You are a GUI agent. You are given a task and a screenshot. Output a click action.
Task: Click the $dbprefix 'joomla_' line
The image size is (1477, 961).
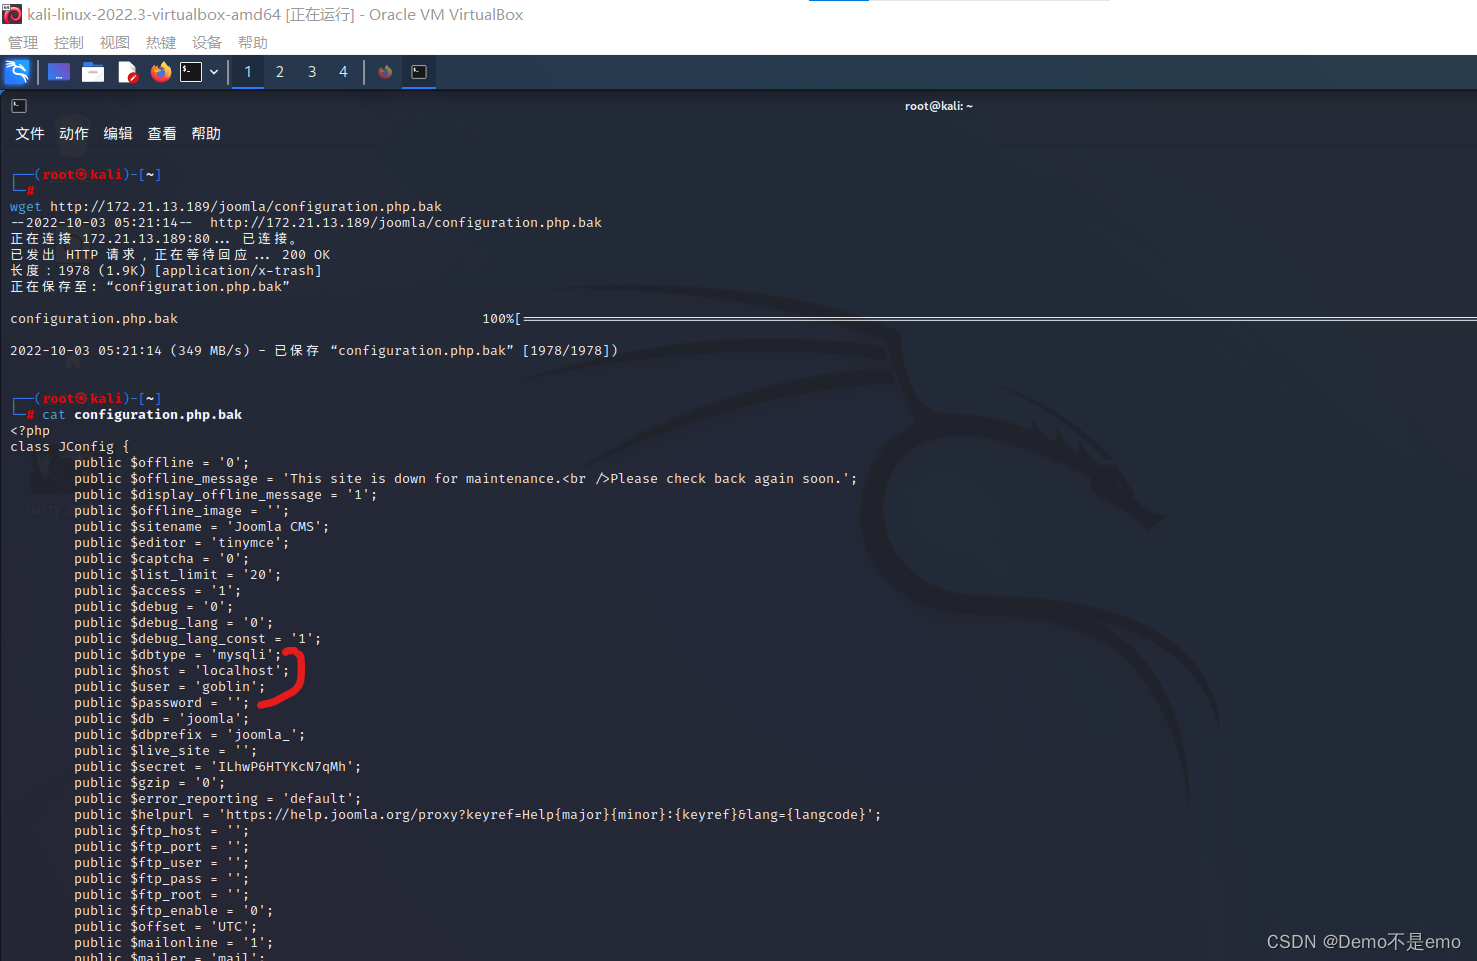190,735
